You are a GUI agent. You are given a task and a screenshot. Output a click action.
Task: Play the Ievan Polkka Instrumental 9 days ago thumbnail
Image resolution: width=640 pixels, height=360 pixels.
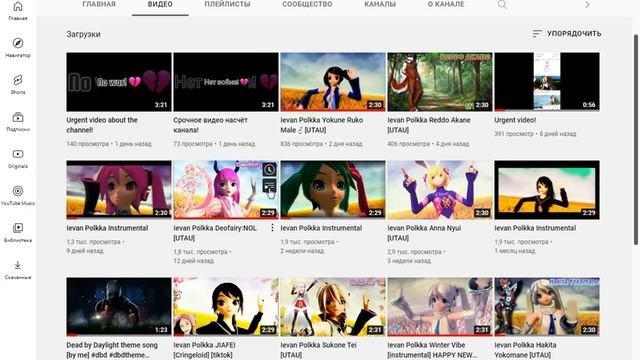[x=119, y=190]
